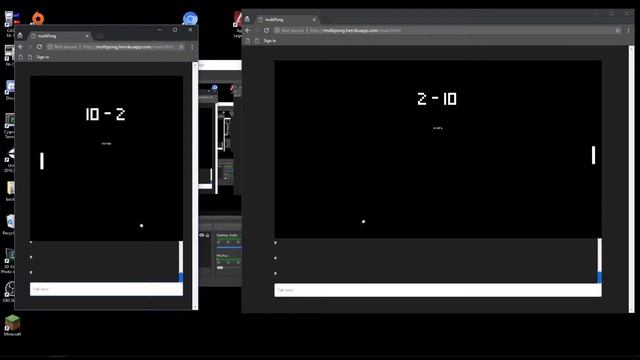The image size is (640, 360).
Task: Open a new tab in the left Chrome window
Action: (x=99, y=36)
